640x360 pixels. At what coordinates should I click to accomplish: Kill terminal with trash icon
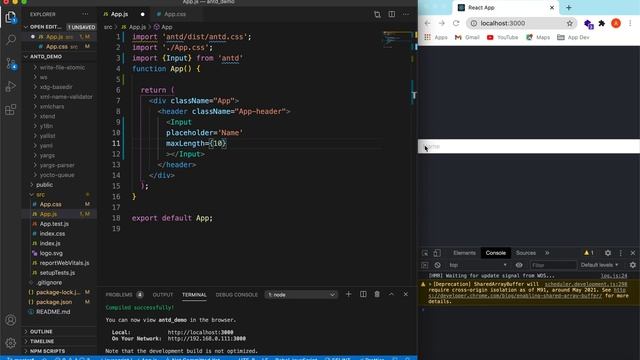point(377,294)
